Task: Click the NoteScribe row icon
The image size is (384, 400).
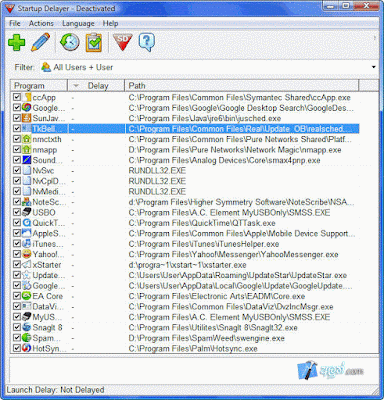Action: pos(27,202)
